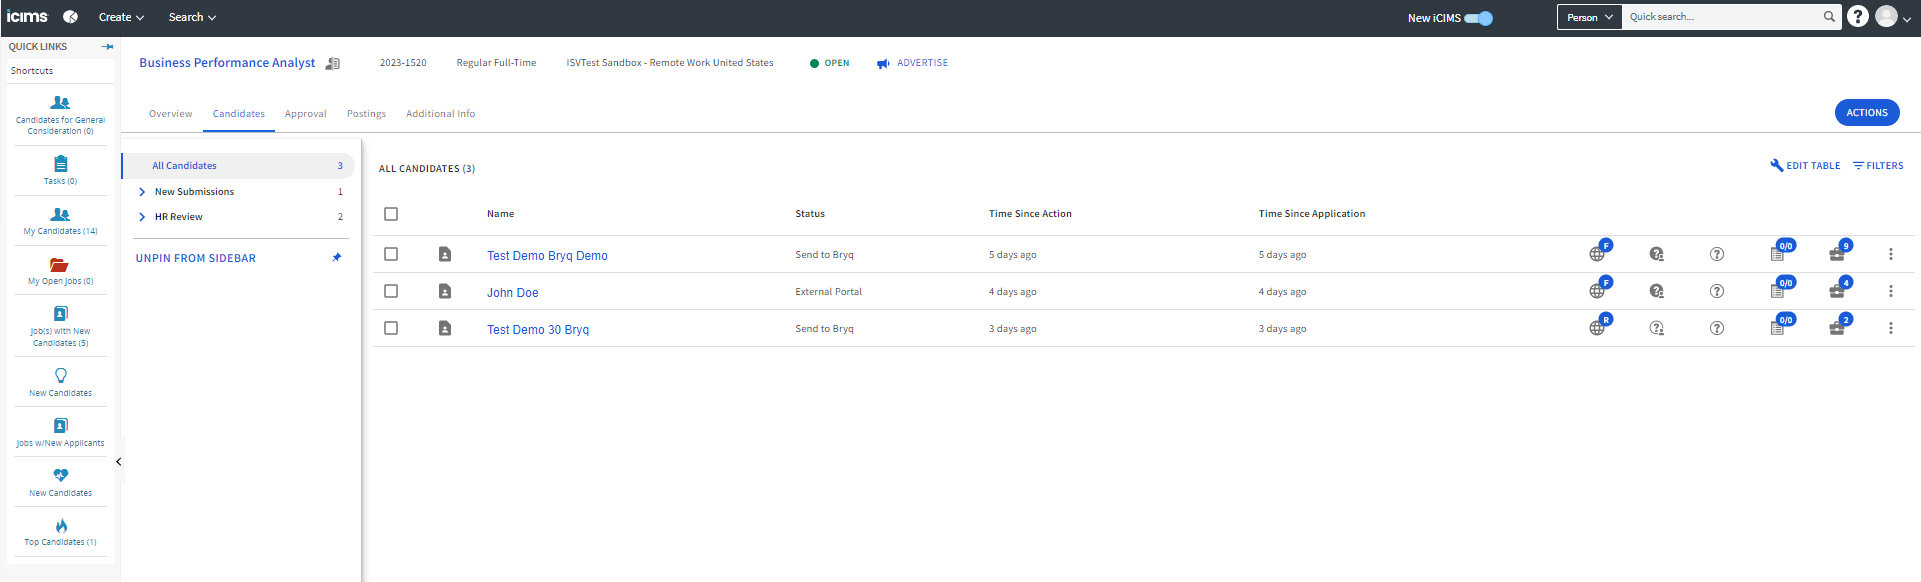Open the resume document icon for John Doe
The height and width of the screenshot is (582, 1921).
pyautogui.click(x=445, y=291)
